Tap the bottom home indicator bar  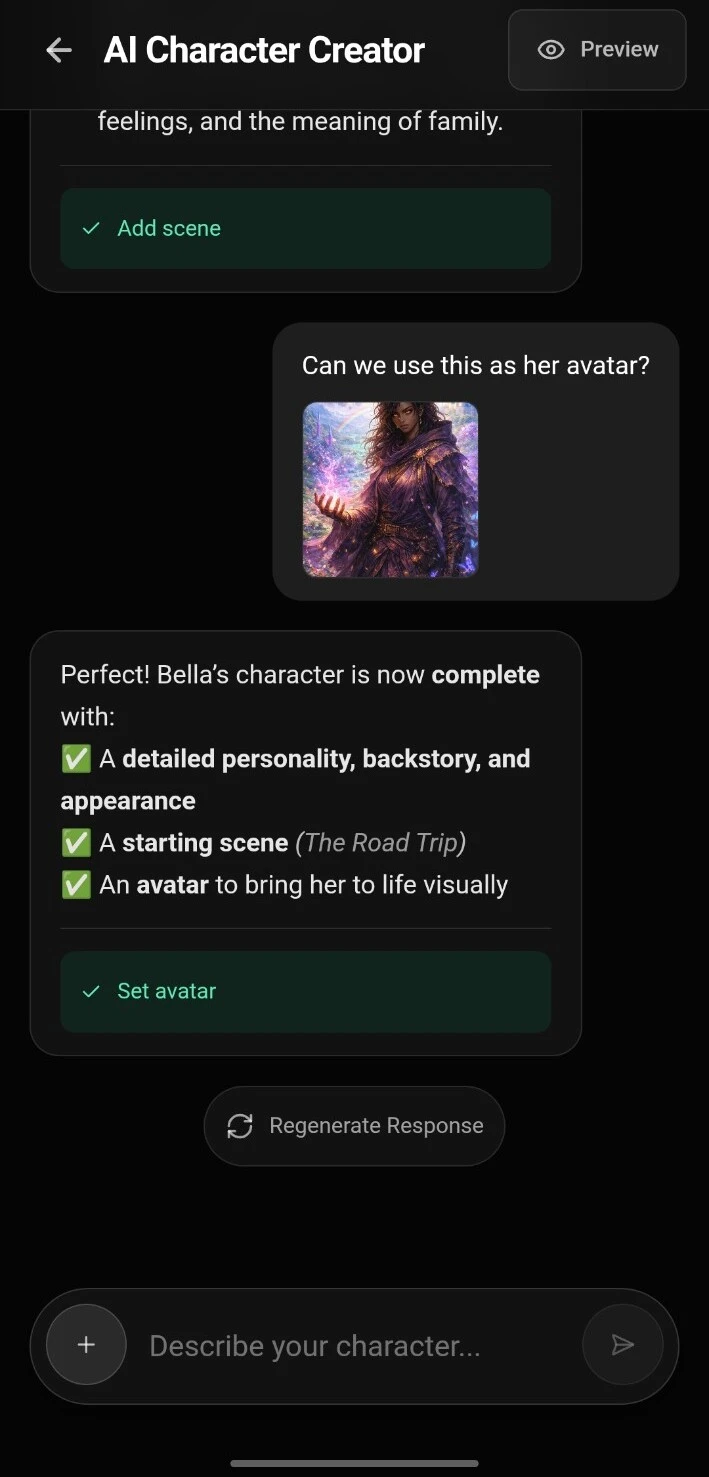[x=354, y=1463]
